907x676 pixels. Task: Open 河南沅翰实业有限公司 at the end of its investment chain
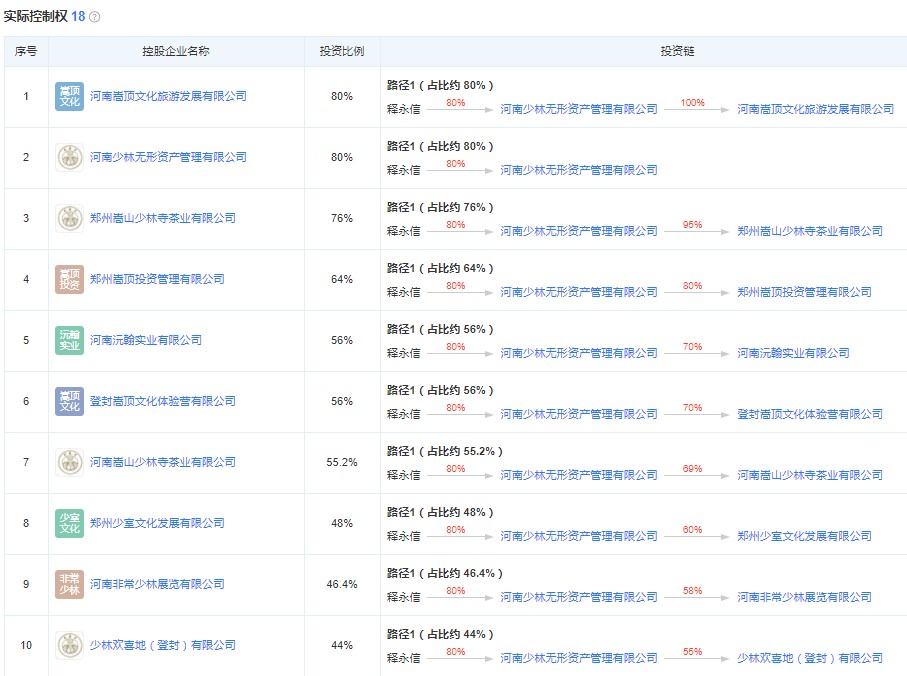click(x=793, y=353)
